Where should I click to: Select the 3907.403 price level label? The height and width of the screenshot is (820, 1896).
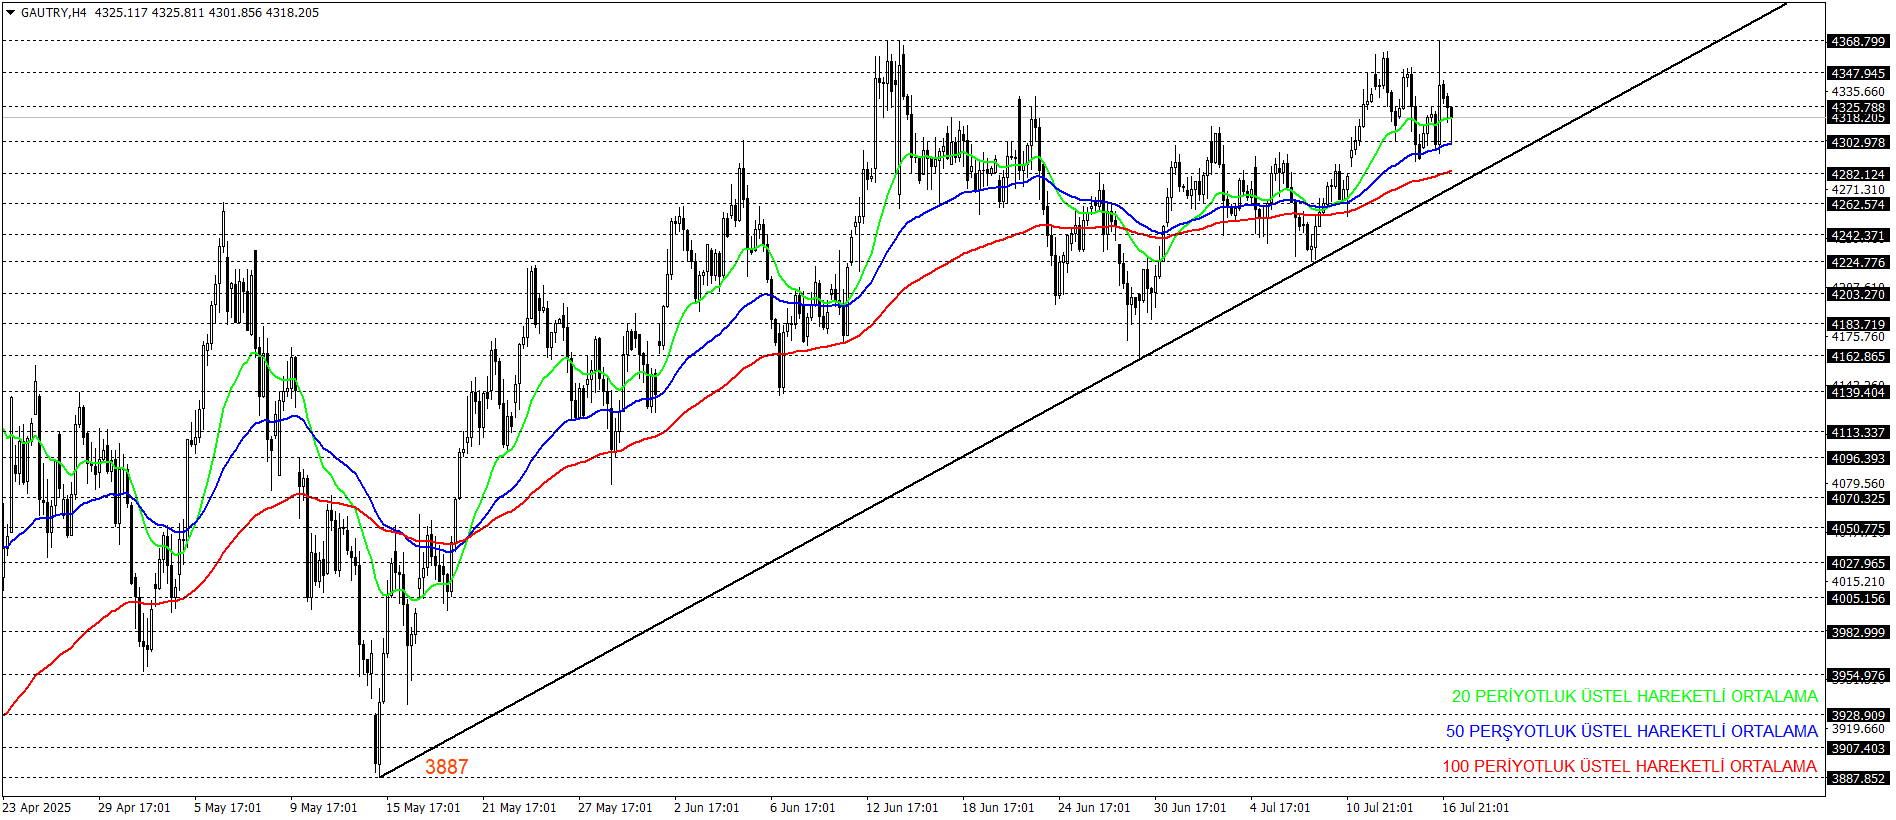tap(1858, 748)
